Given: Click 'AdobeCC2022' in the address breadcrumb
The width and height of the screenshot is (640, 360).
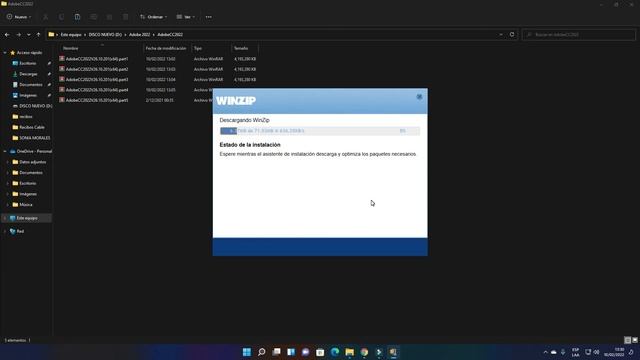Looking at the screenshot, I should (x=170, y=35).
